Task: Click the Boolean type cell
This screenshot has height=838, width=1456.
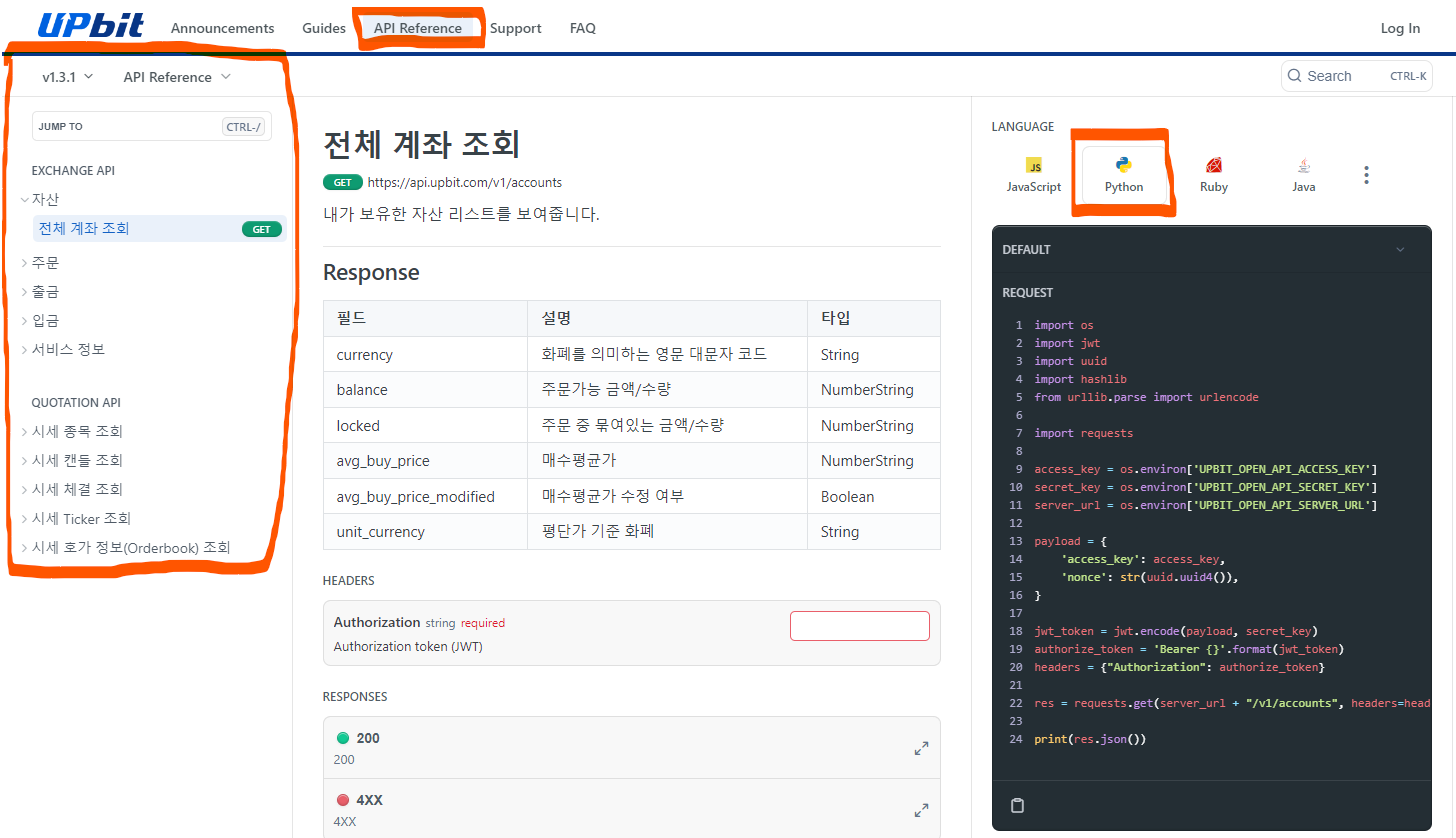Action: click(x=874, y=497)
